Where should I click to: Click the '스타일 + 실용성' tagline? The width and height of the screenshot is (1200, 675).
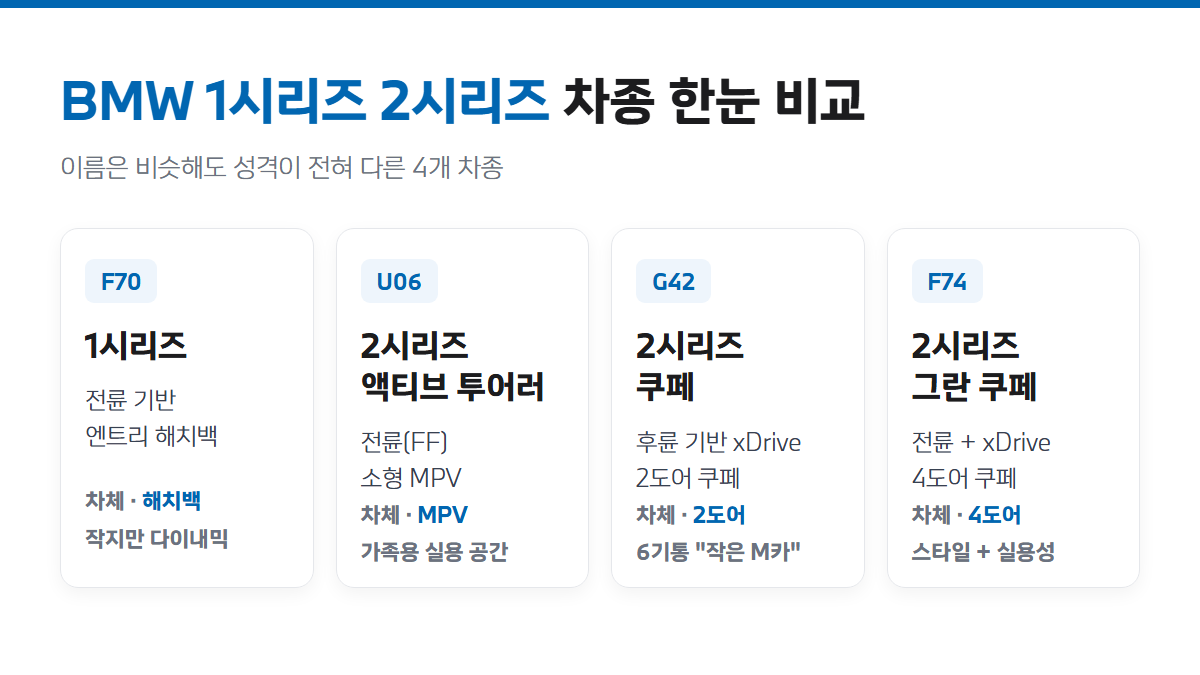pos(984,552)
